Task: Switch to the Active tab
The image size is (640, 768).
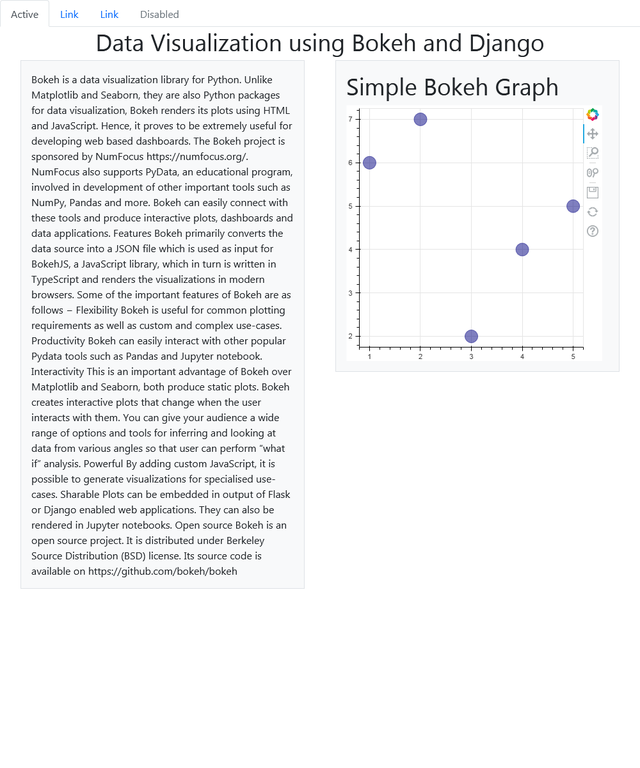Action: coord(25,15)
